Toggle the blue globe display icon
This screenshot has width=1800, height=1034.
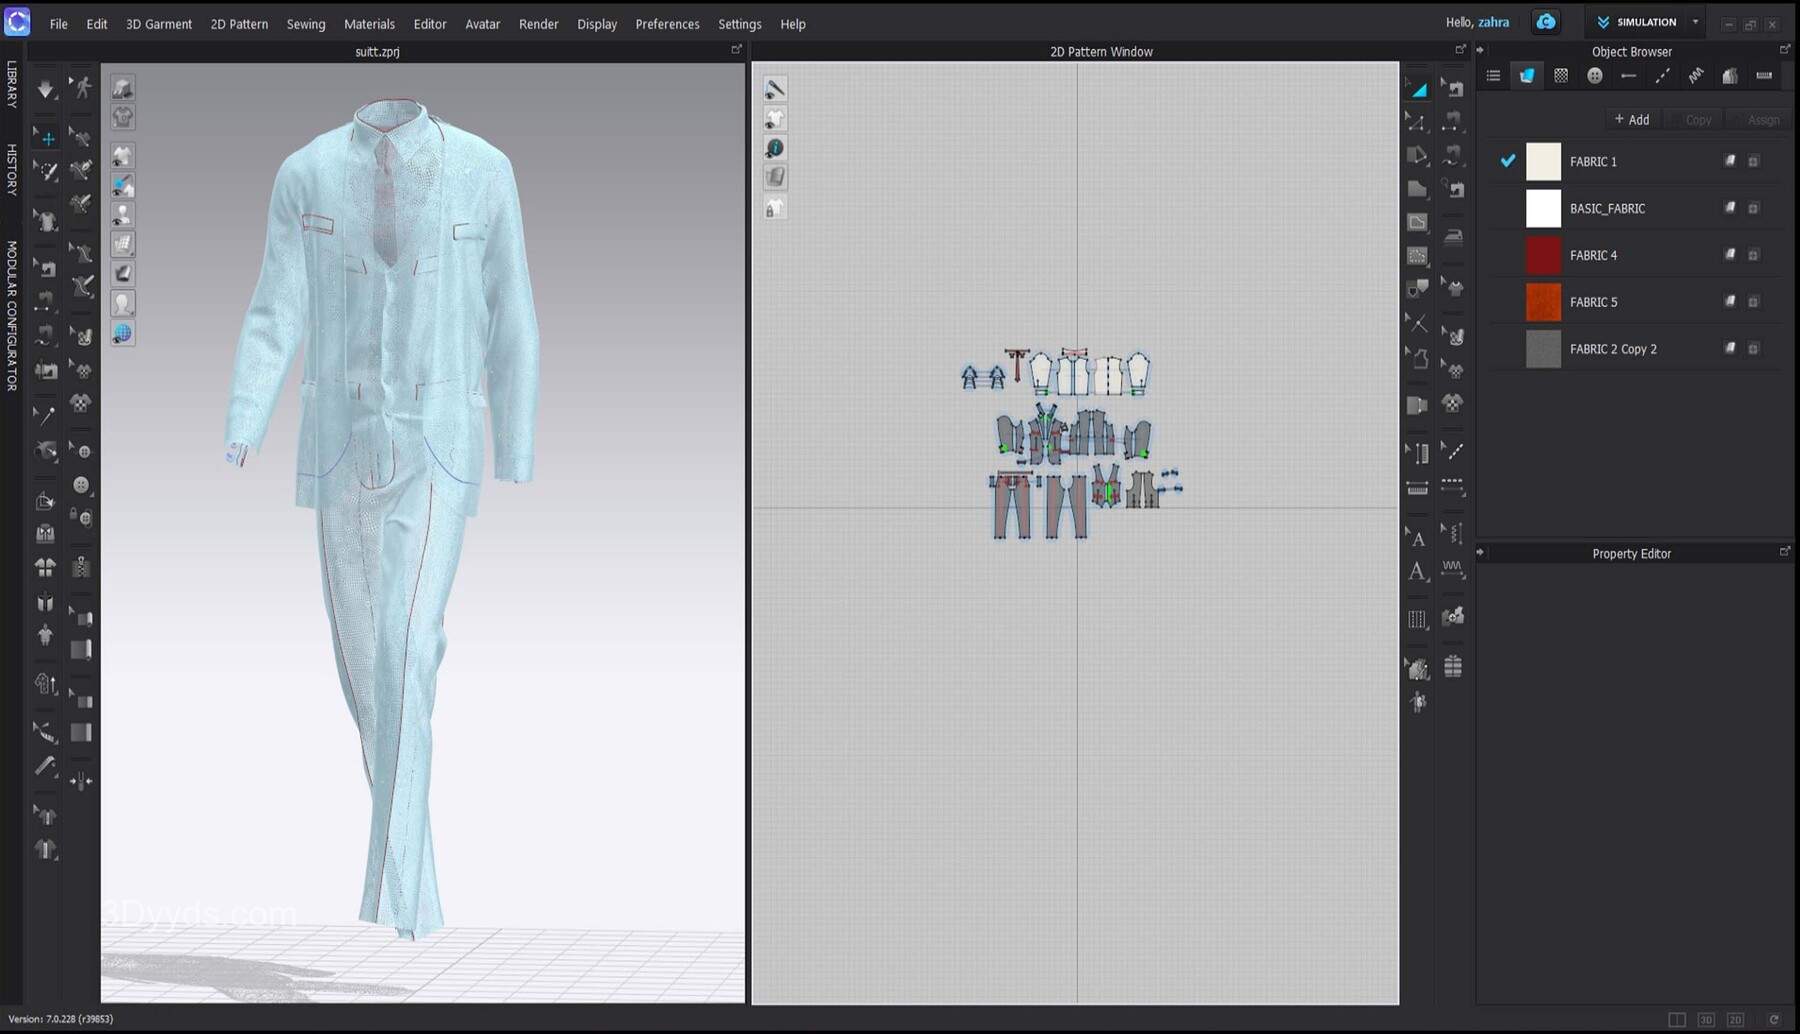coord(122,333)
